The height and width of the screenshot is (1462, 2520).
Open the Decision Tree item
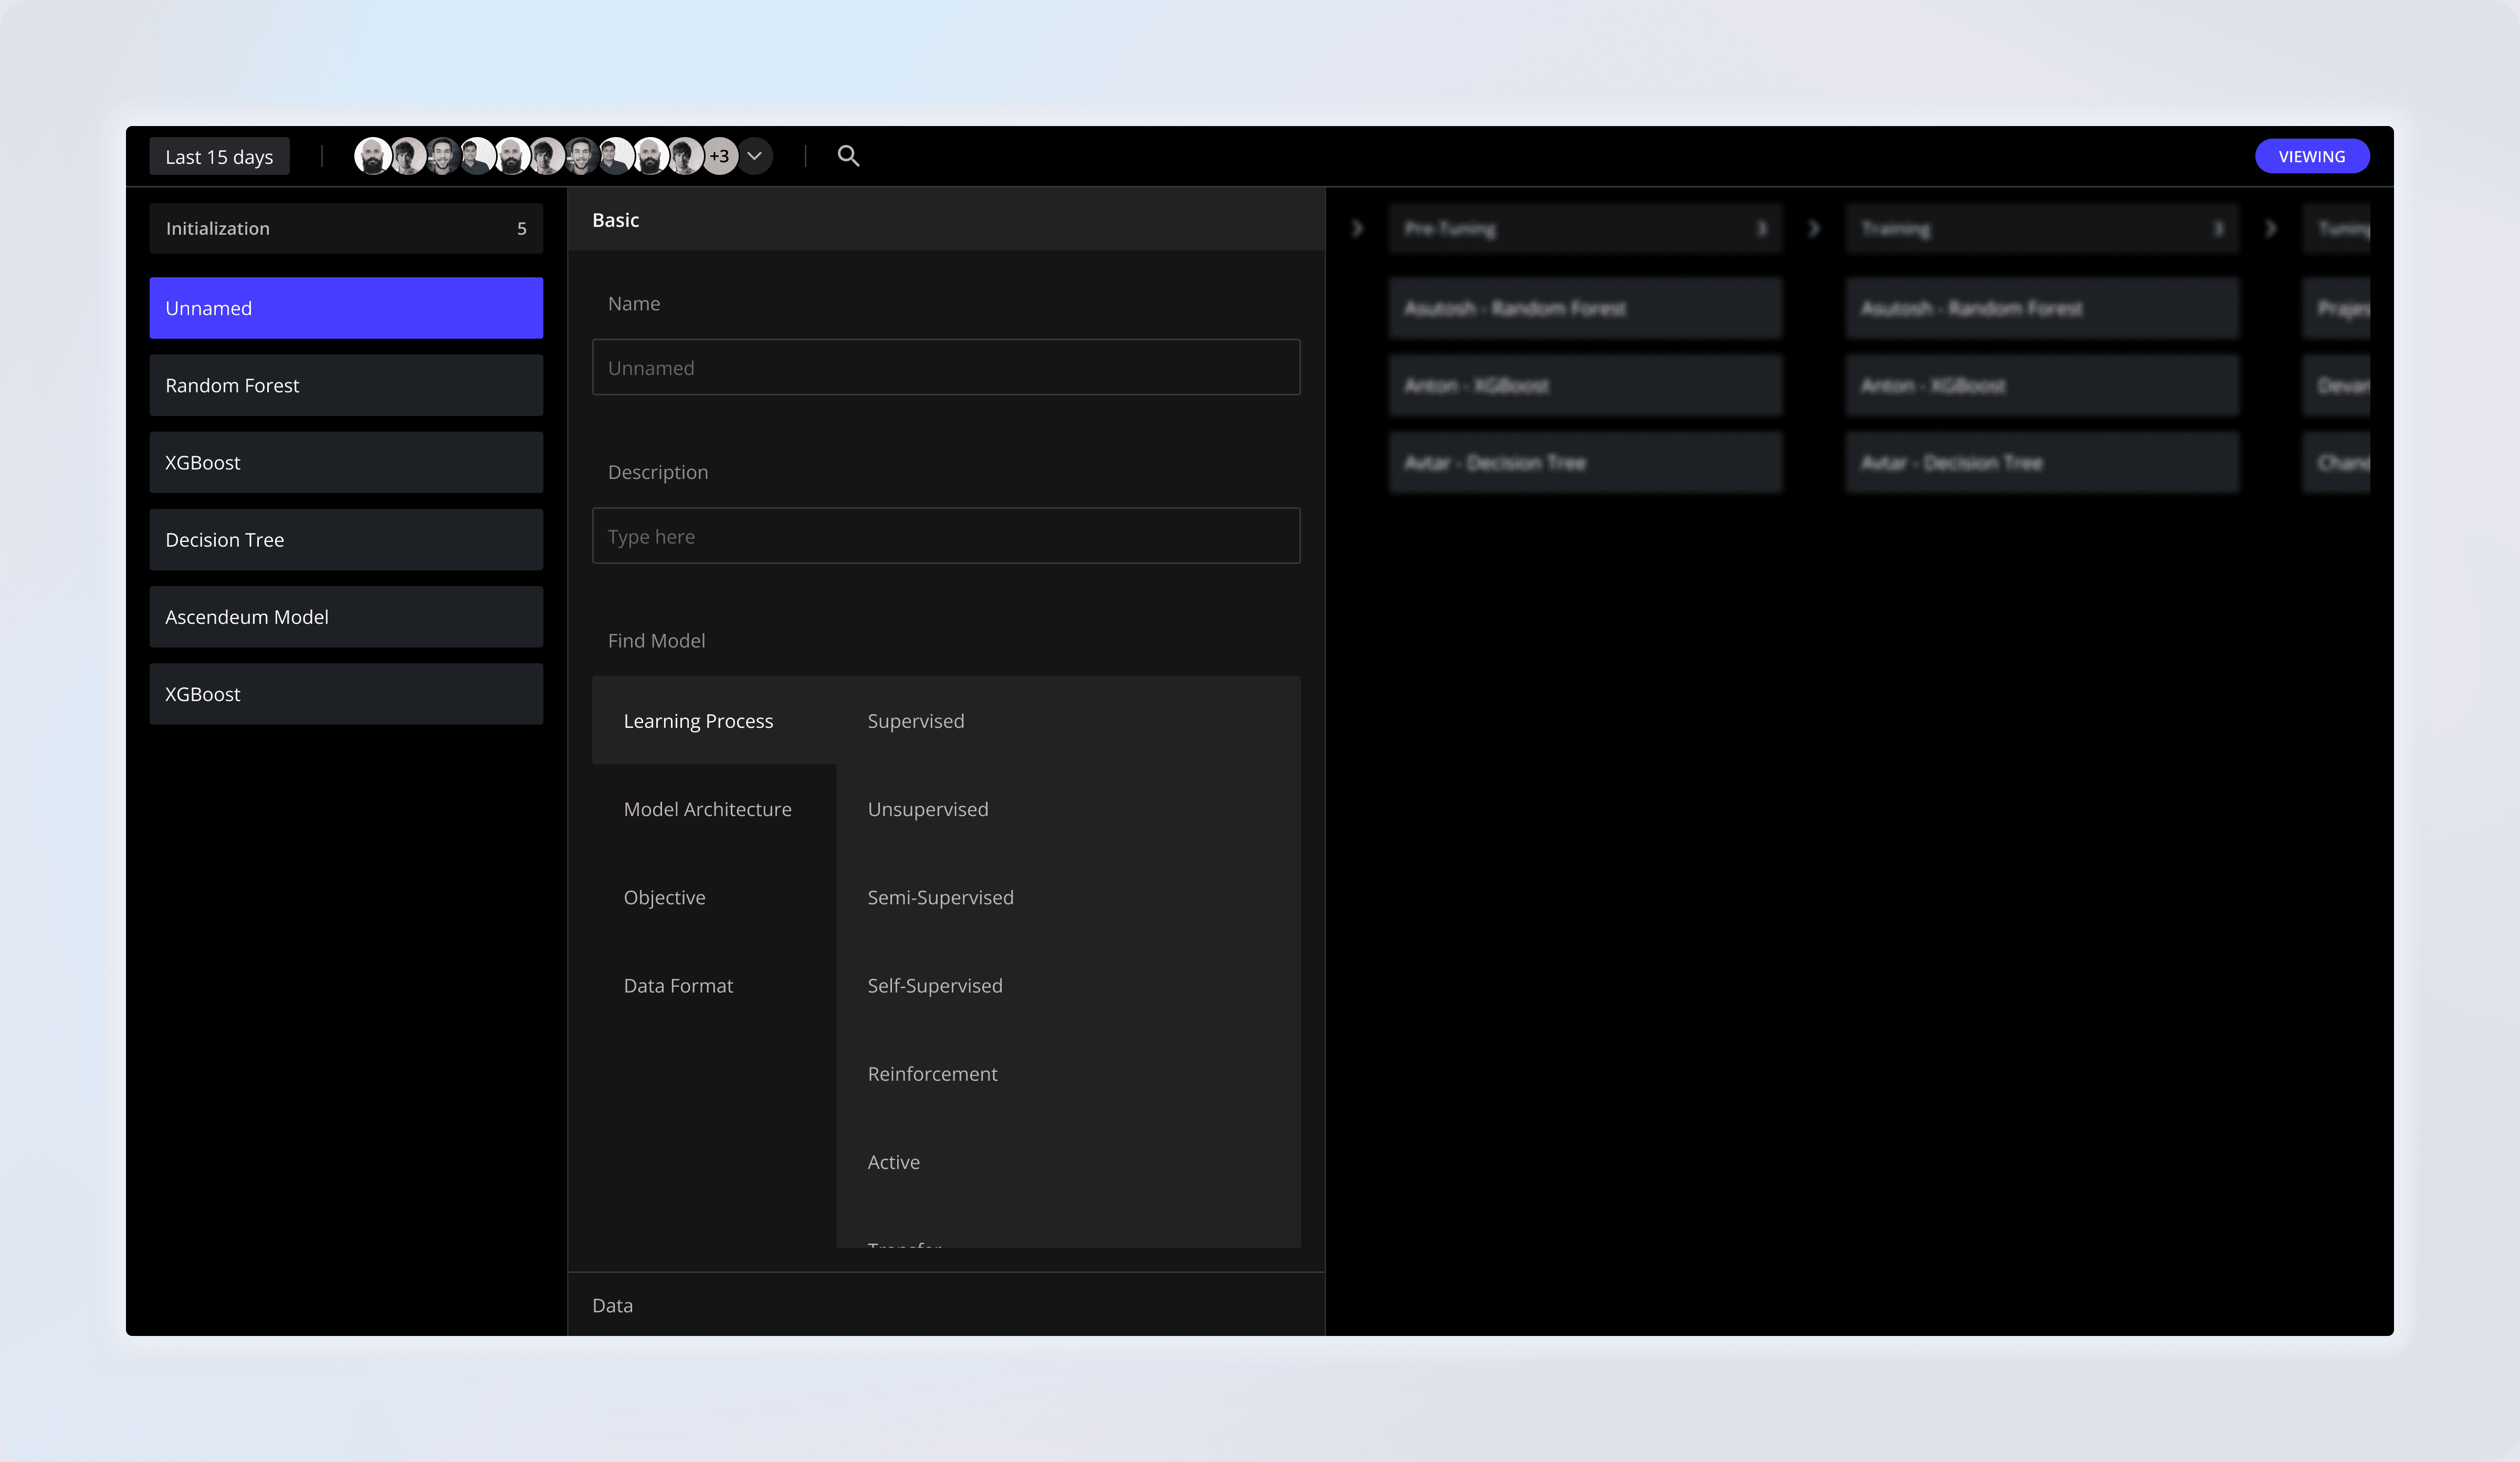(346, 540)
